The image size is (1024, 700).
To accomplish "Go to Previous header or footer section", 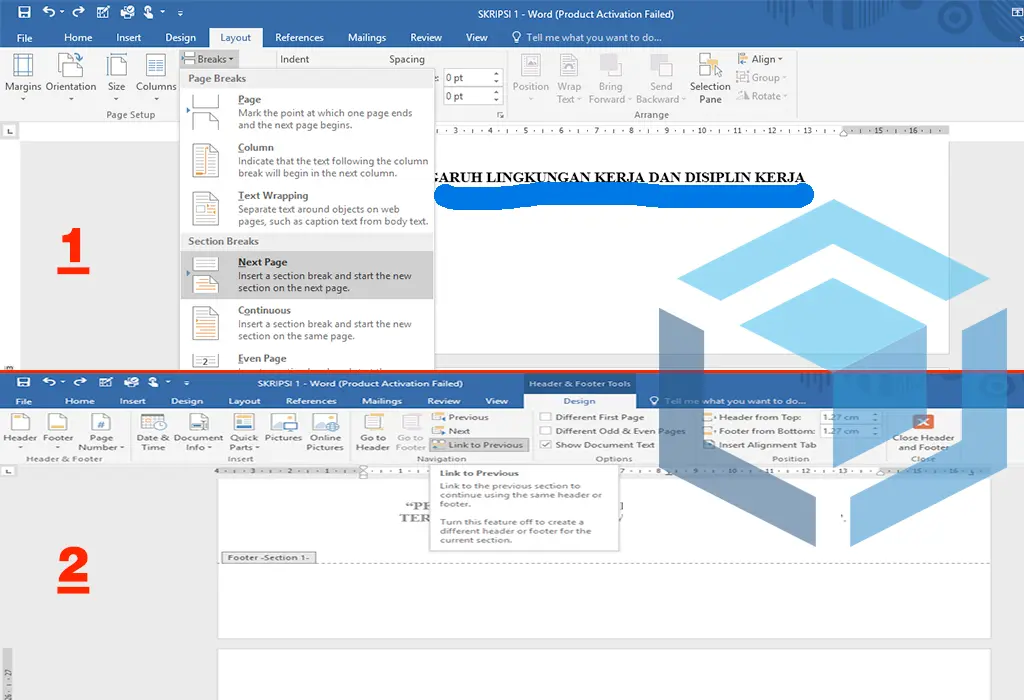I will click(x=460, y=417).
